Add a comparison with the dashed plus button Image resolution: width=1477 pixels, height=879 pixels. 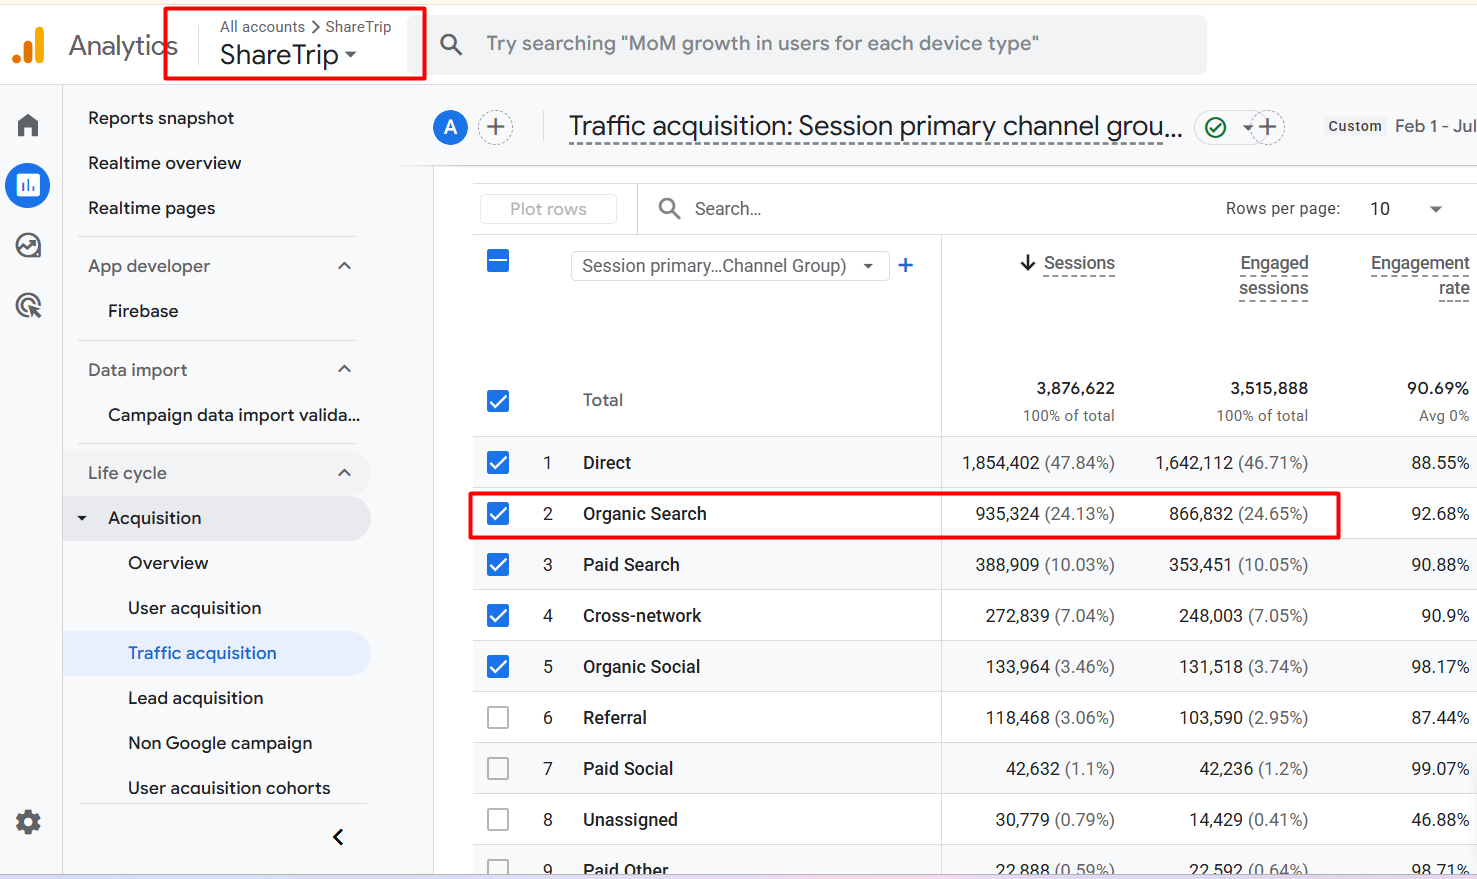click(496, 127)
